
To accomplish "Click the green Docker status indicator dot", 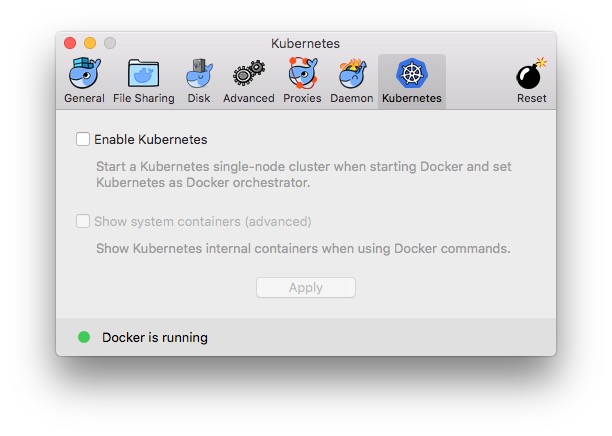I will (84, 337).
